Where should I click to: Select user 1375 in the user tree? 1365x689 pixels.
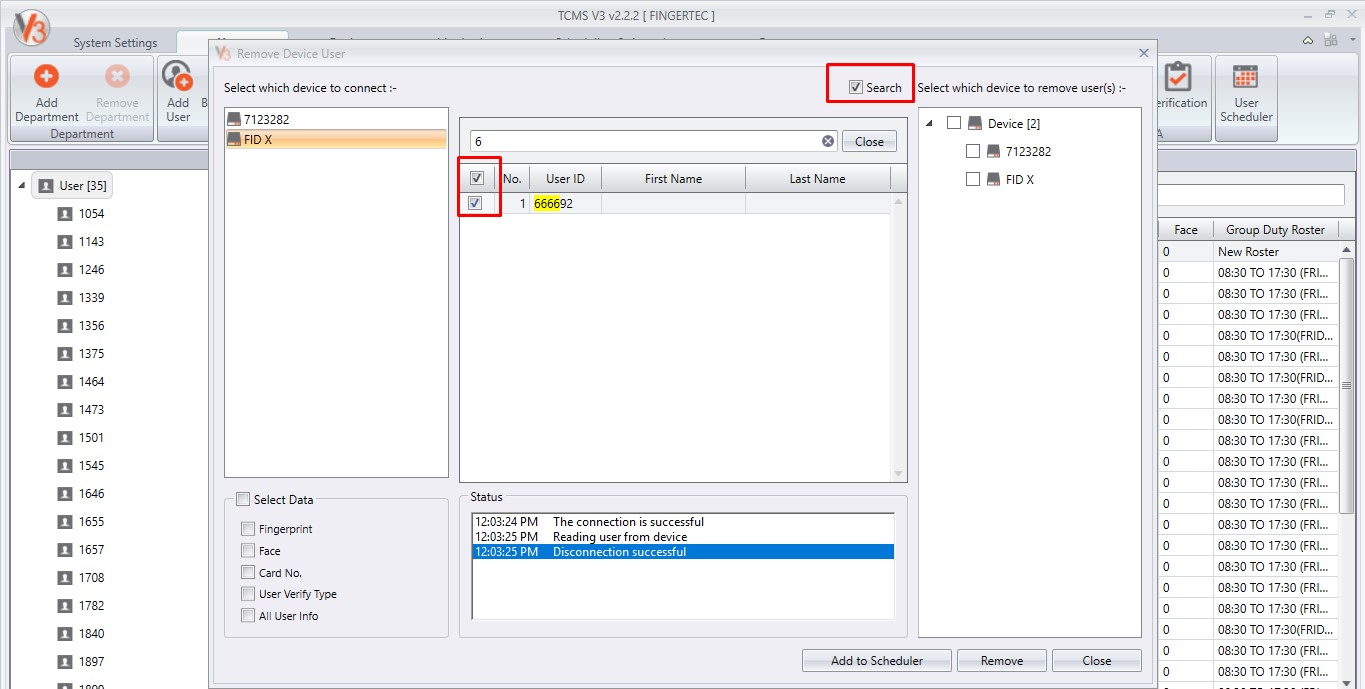pos(91,354)
